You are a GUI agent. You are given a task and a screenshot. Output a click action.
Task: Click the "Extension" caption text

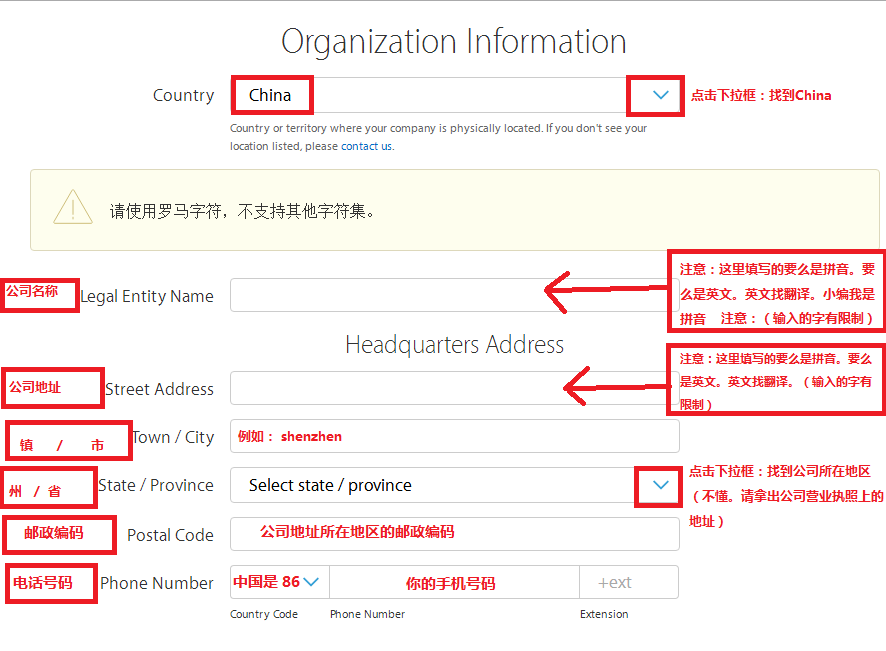pos(604,614)
